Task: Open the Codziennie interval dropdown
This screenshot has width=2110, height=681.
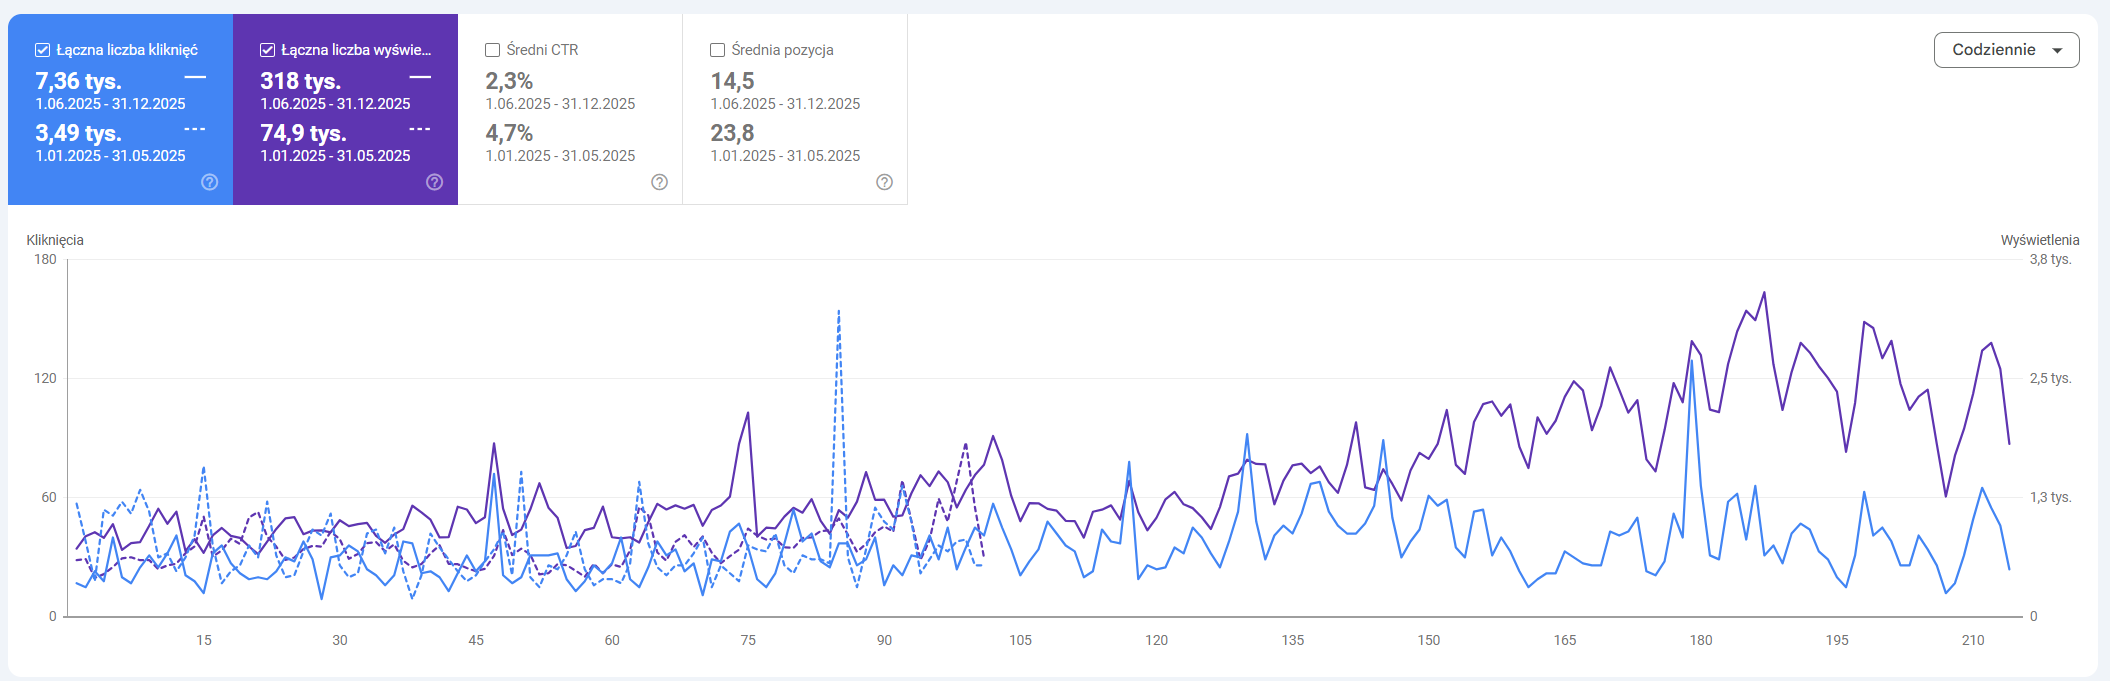Action: (x=2006, y=50)
